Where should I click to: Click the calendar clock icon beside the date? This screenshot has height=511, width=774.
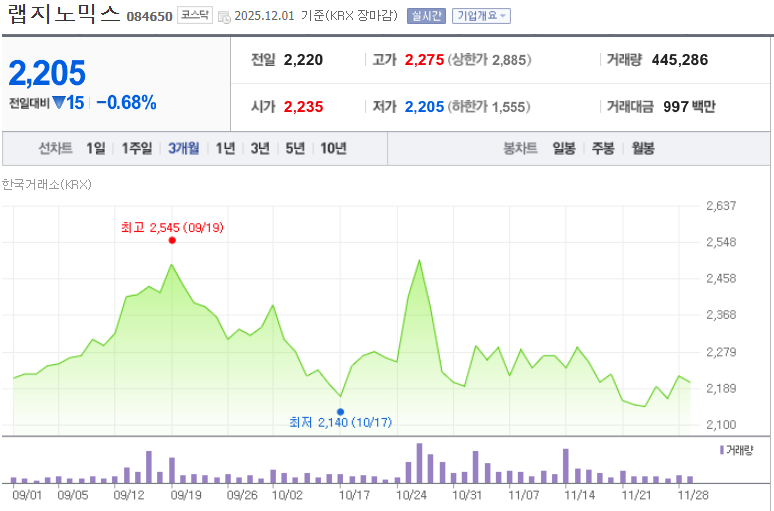[x=224, y=17]
